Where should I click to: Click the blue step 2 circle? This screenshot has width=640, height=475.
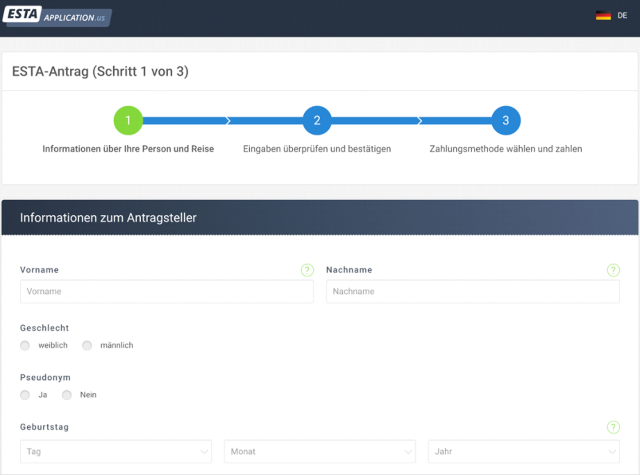tap(317, 120)
